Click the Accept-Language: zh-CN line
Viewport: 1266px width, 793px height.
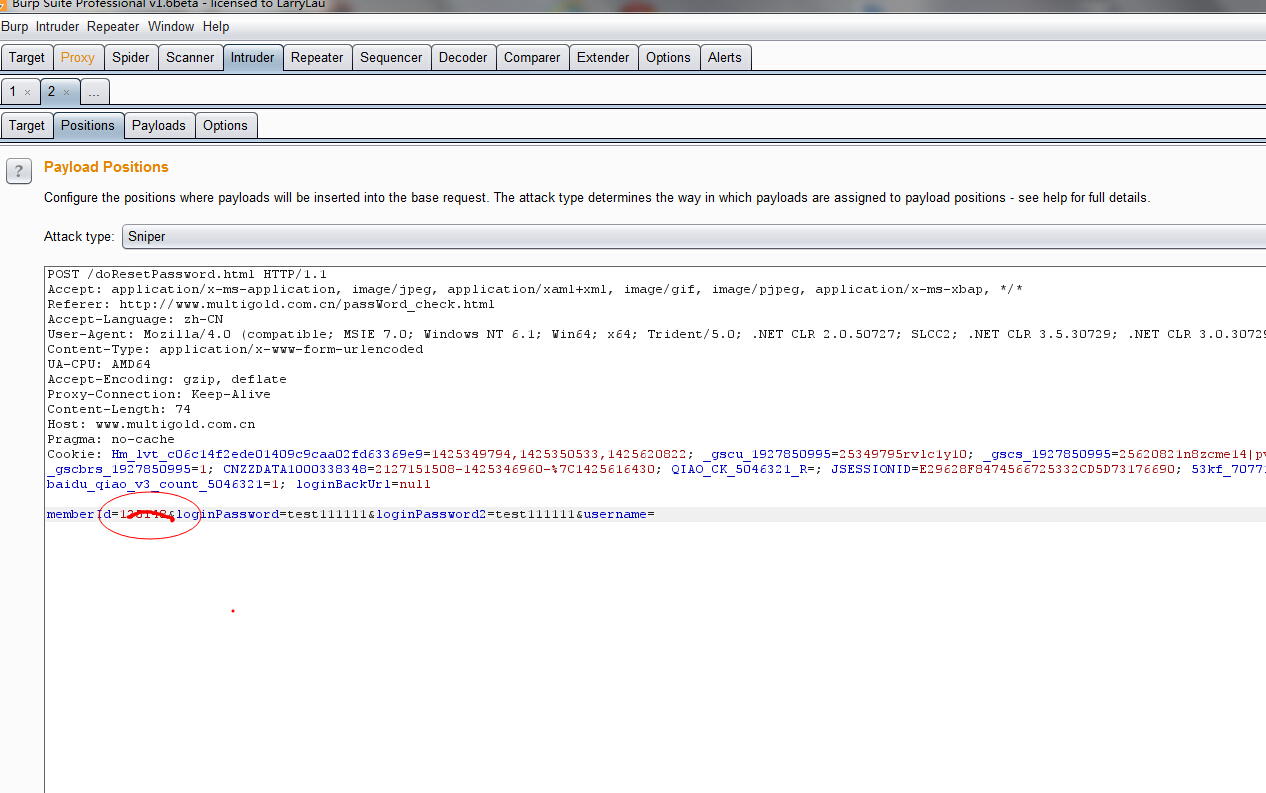[x=135, y=319]
